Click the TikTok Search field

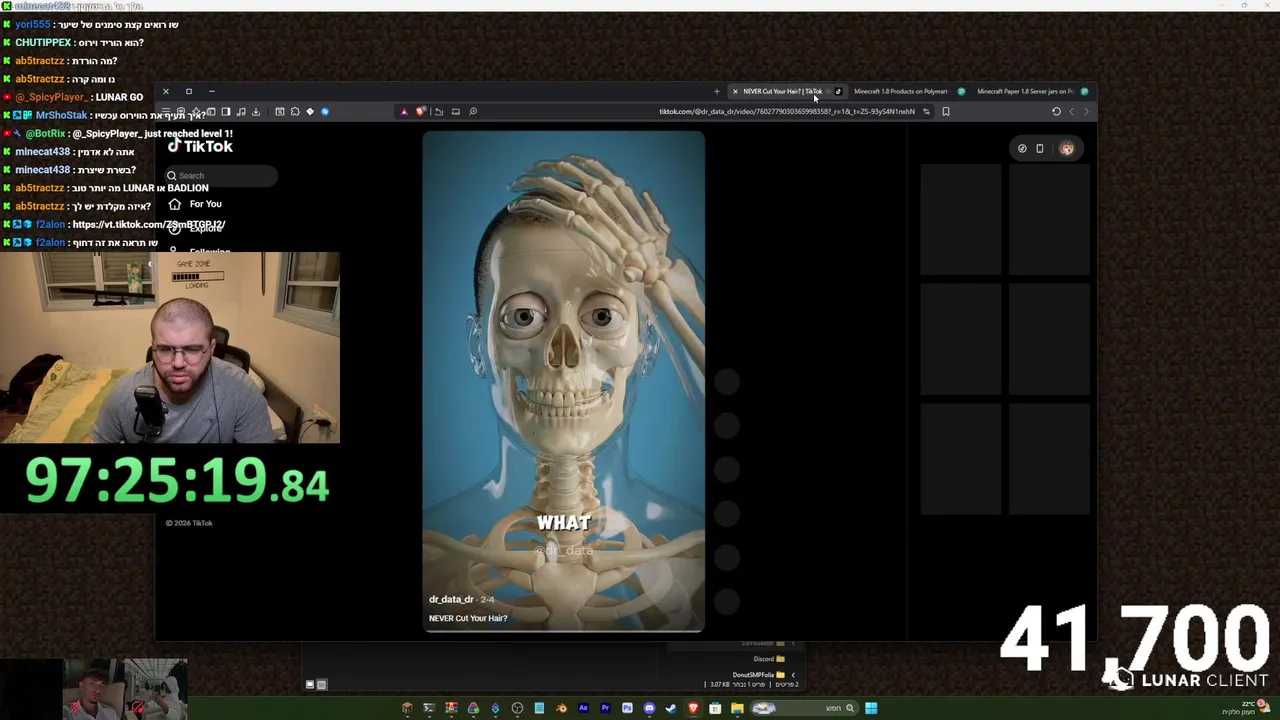pyautogui.click(x=221, y=175)
